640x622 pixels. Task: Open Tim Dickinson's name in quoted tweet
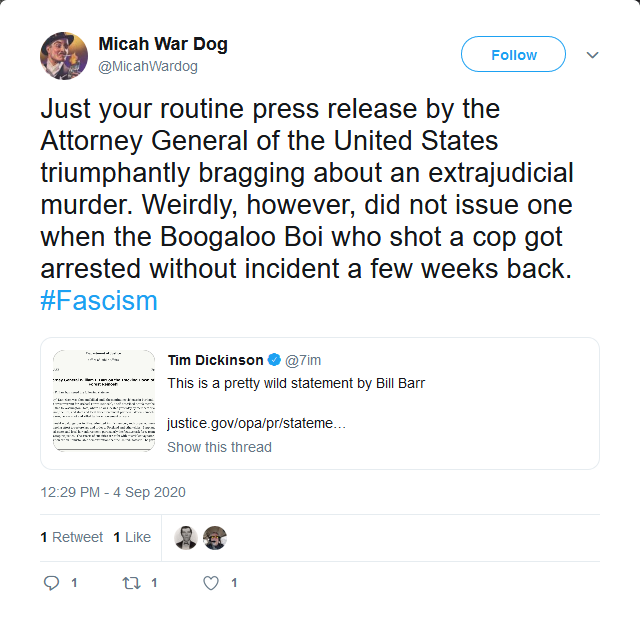[x=216, y=360]
